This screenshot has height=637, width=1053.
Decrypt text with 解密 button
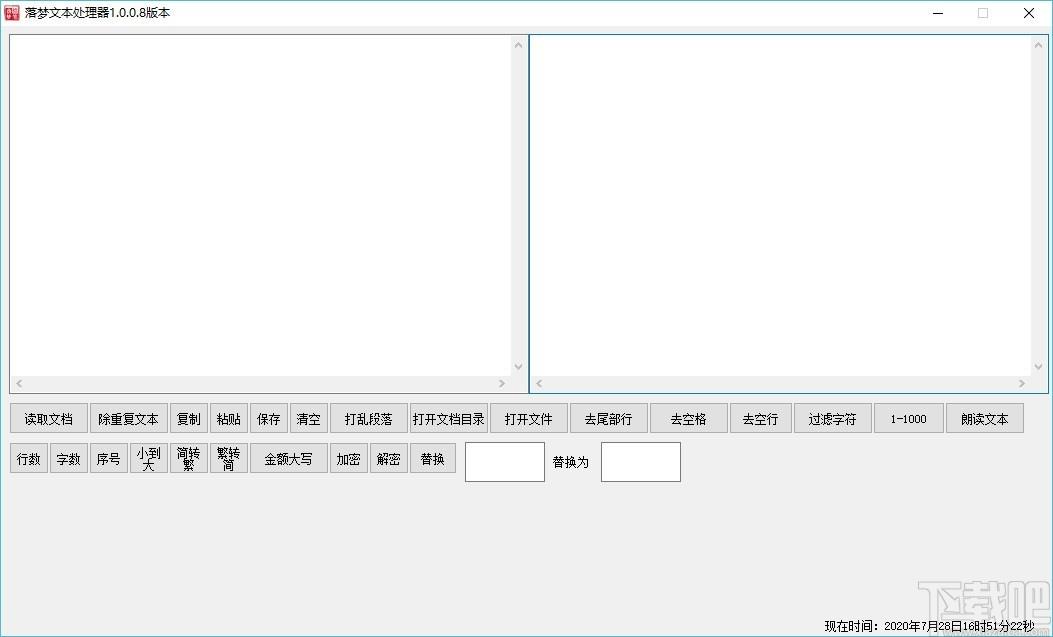tap(389, 458)
